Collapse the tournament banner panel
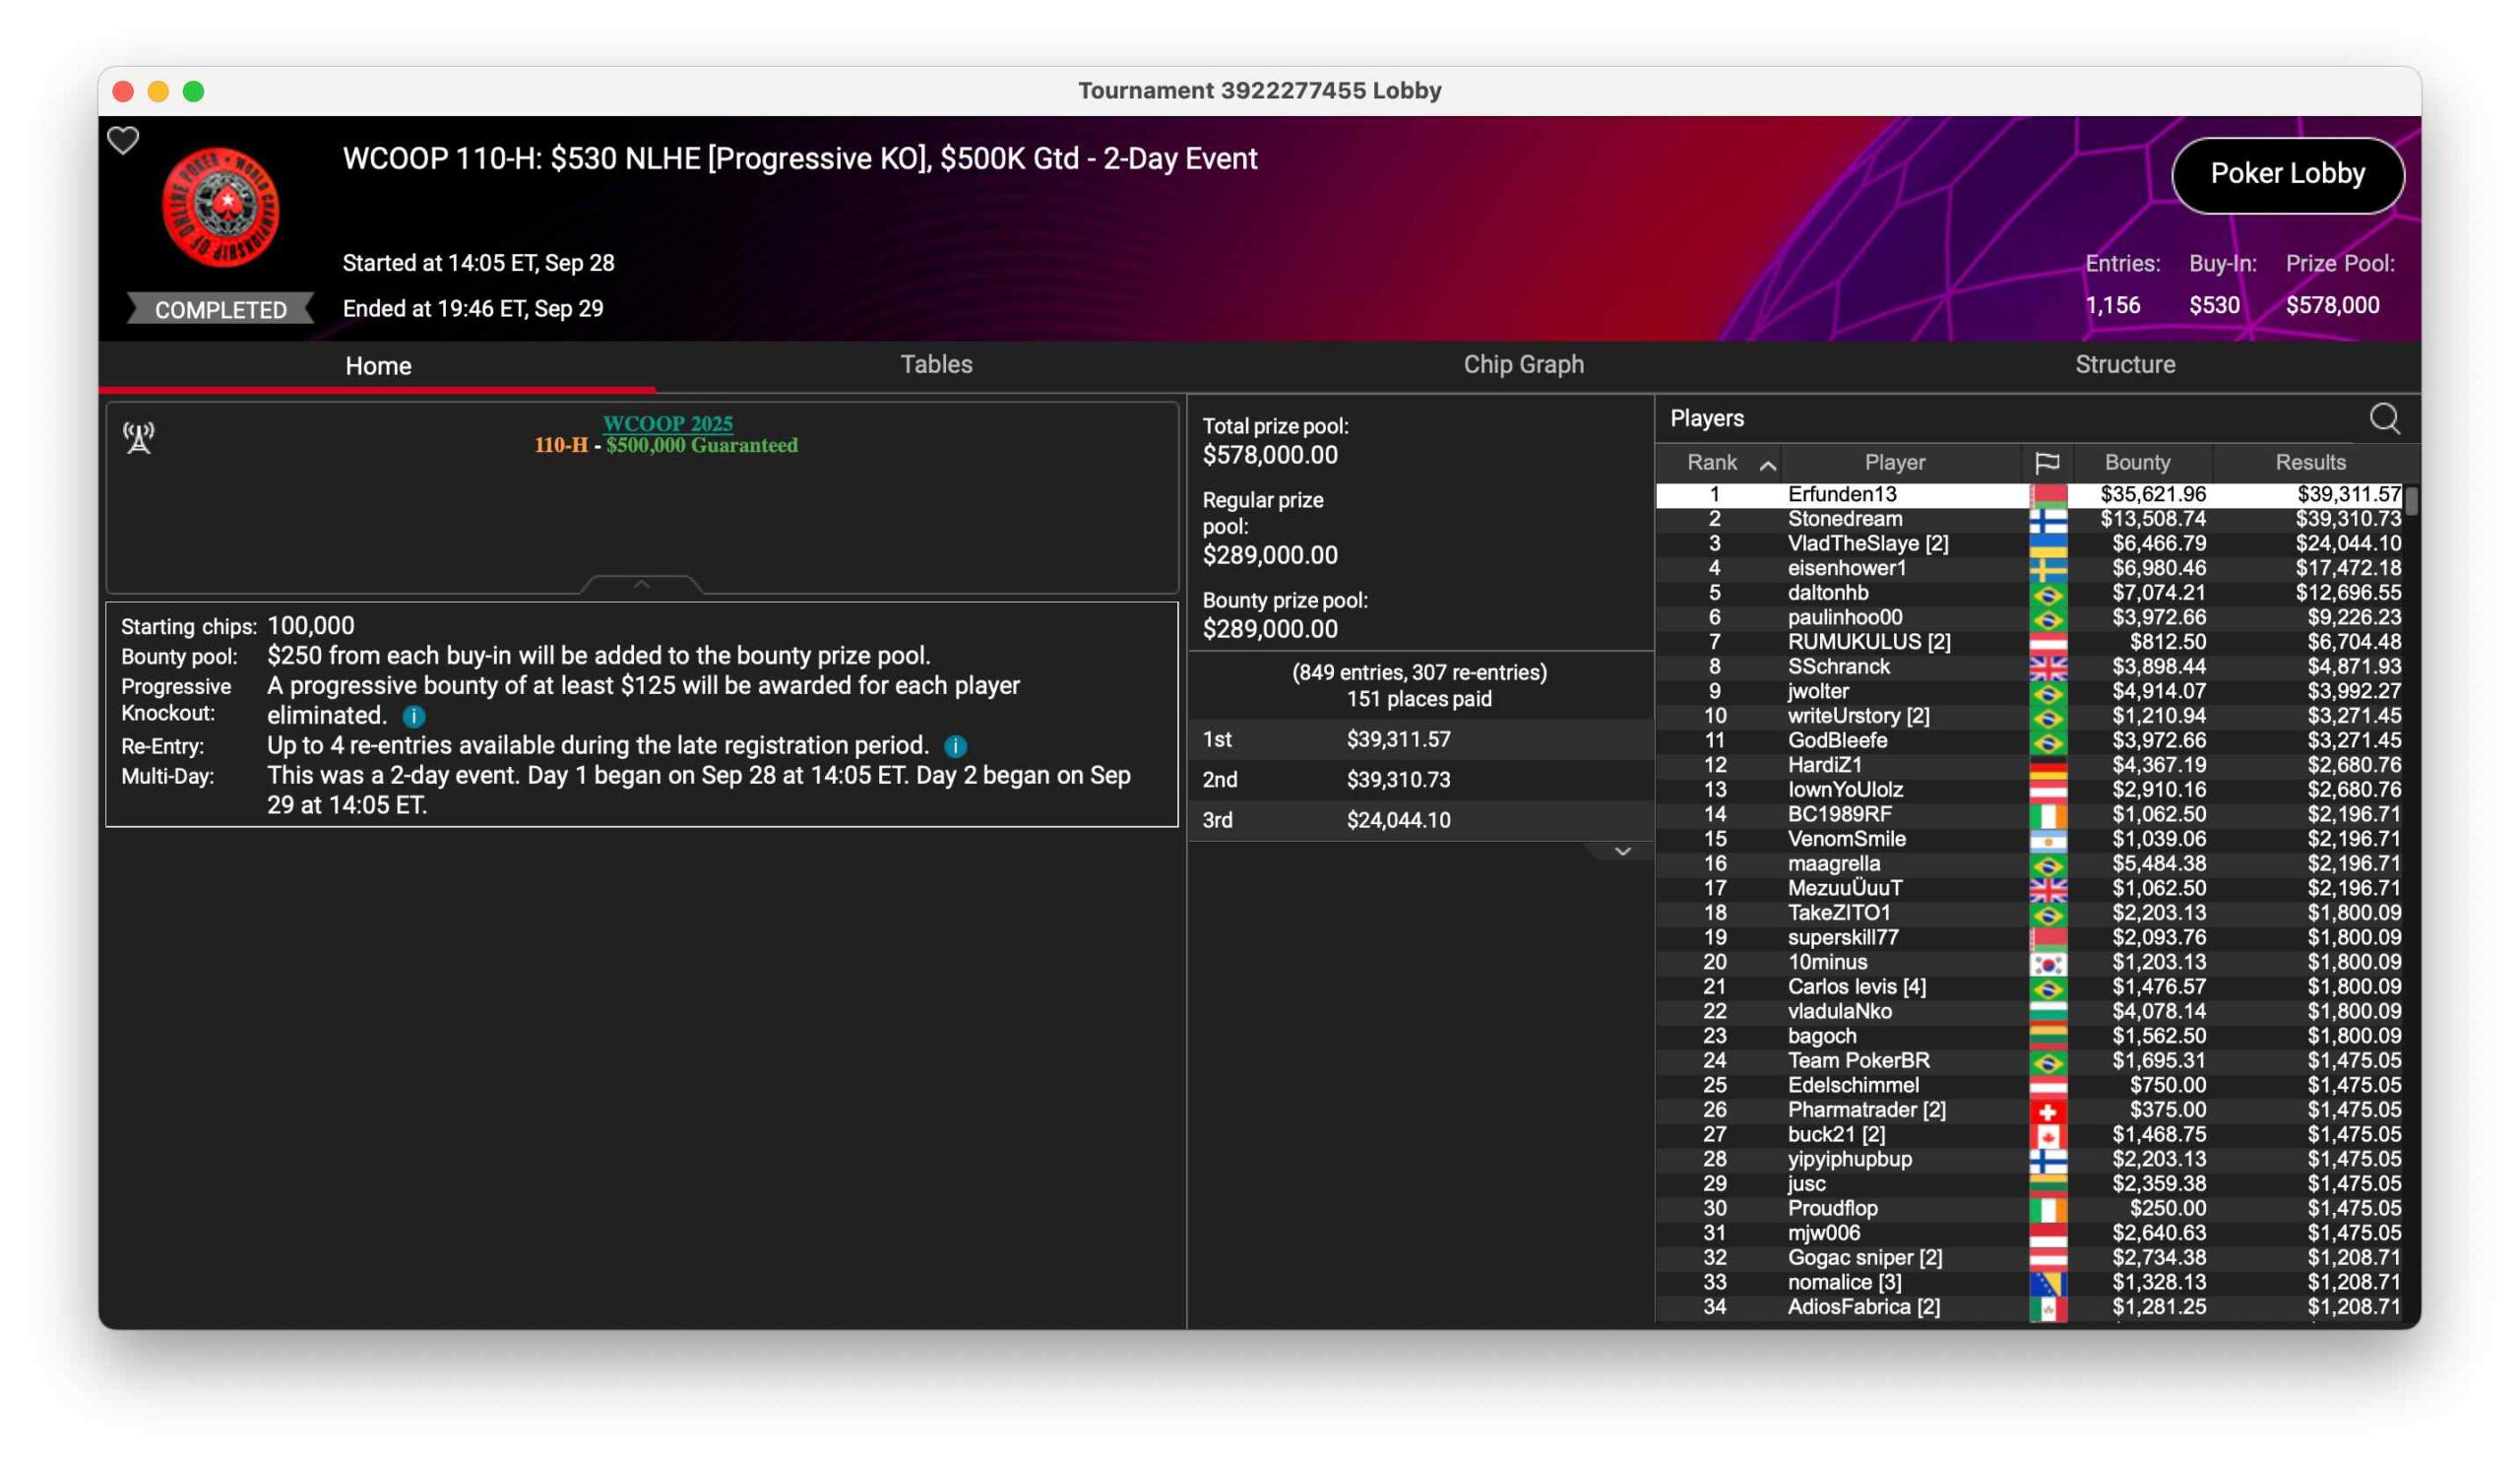The height and width of the screenshot is (1460, 2520). tap(642, 584)
